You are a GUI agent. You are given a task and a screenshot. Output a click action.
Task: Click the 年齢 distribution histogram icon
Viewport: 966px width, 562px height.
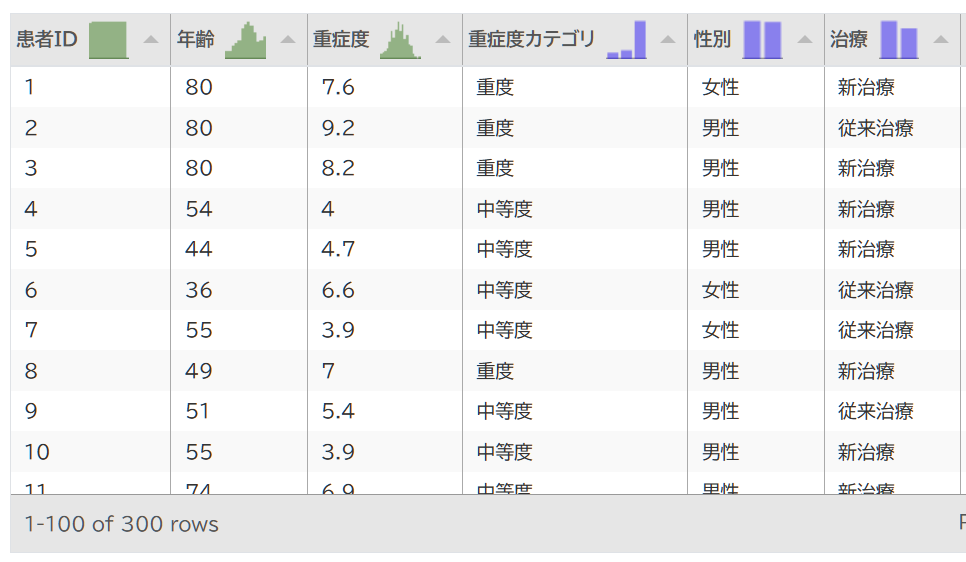click(x=246, y=40)
